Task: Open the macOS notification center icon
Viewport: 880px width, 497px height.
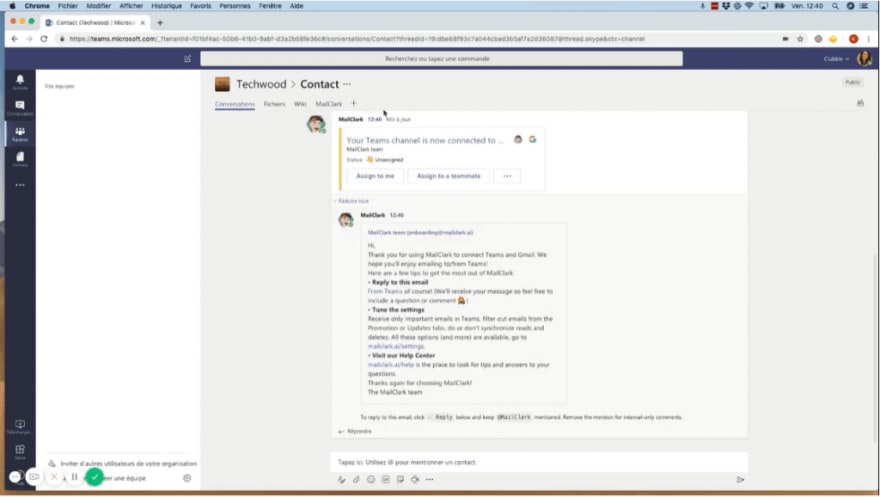Action: tap(864, 6)
